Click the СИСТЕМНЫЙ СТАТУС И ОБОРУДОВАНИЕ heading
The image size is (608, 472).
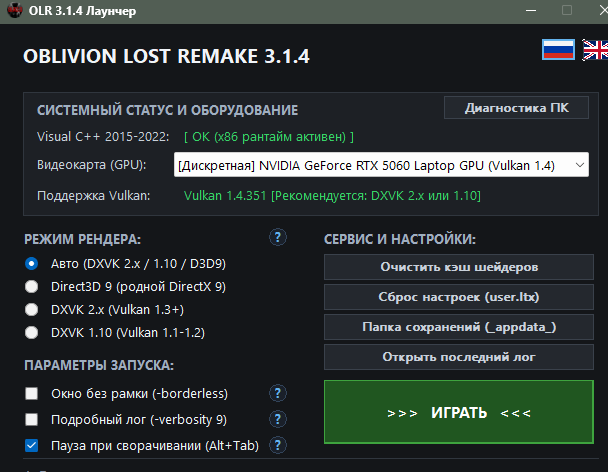(168, 110)
